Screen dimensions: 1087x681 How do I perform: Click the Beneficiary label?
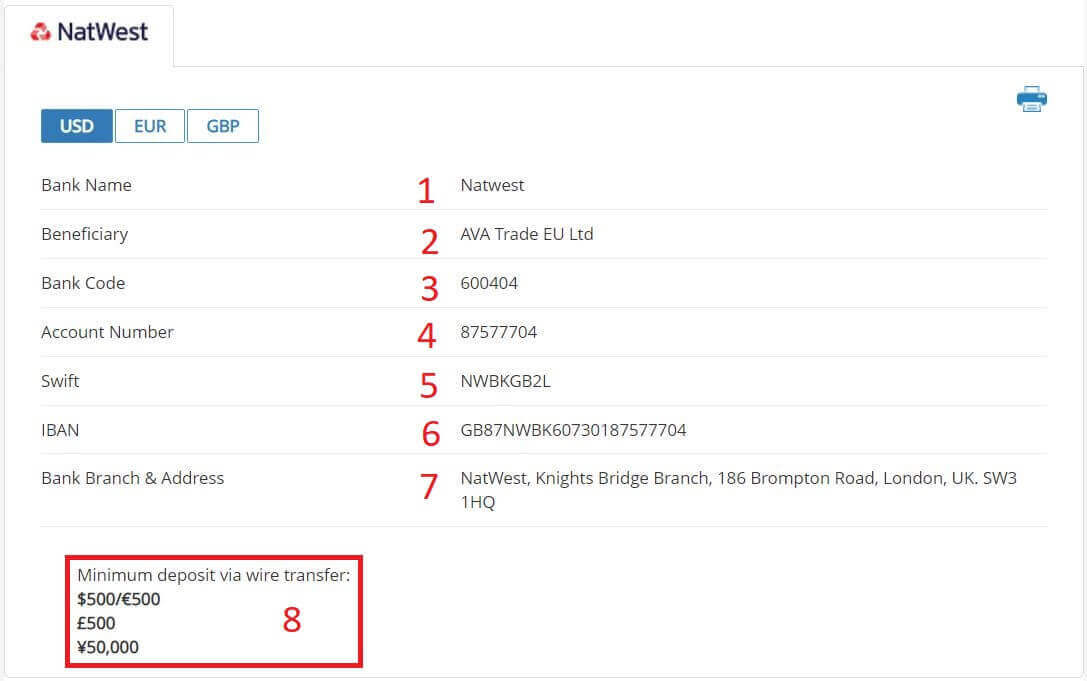pyautogui.click(x=84, y=234)
